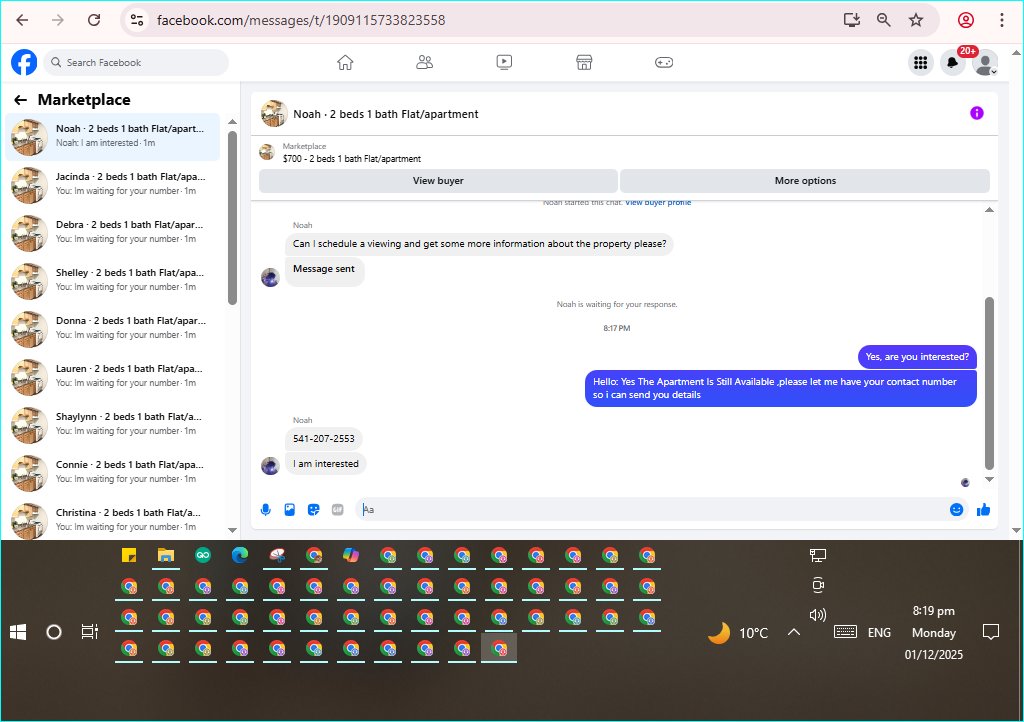Open Connie conversation in chat list

click(112, 473)
